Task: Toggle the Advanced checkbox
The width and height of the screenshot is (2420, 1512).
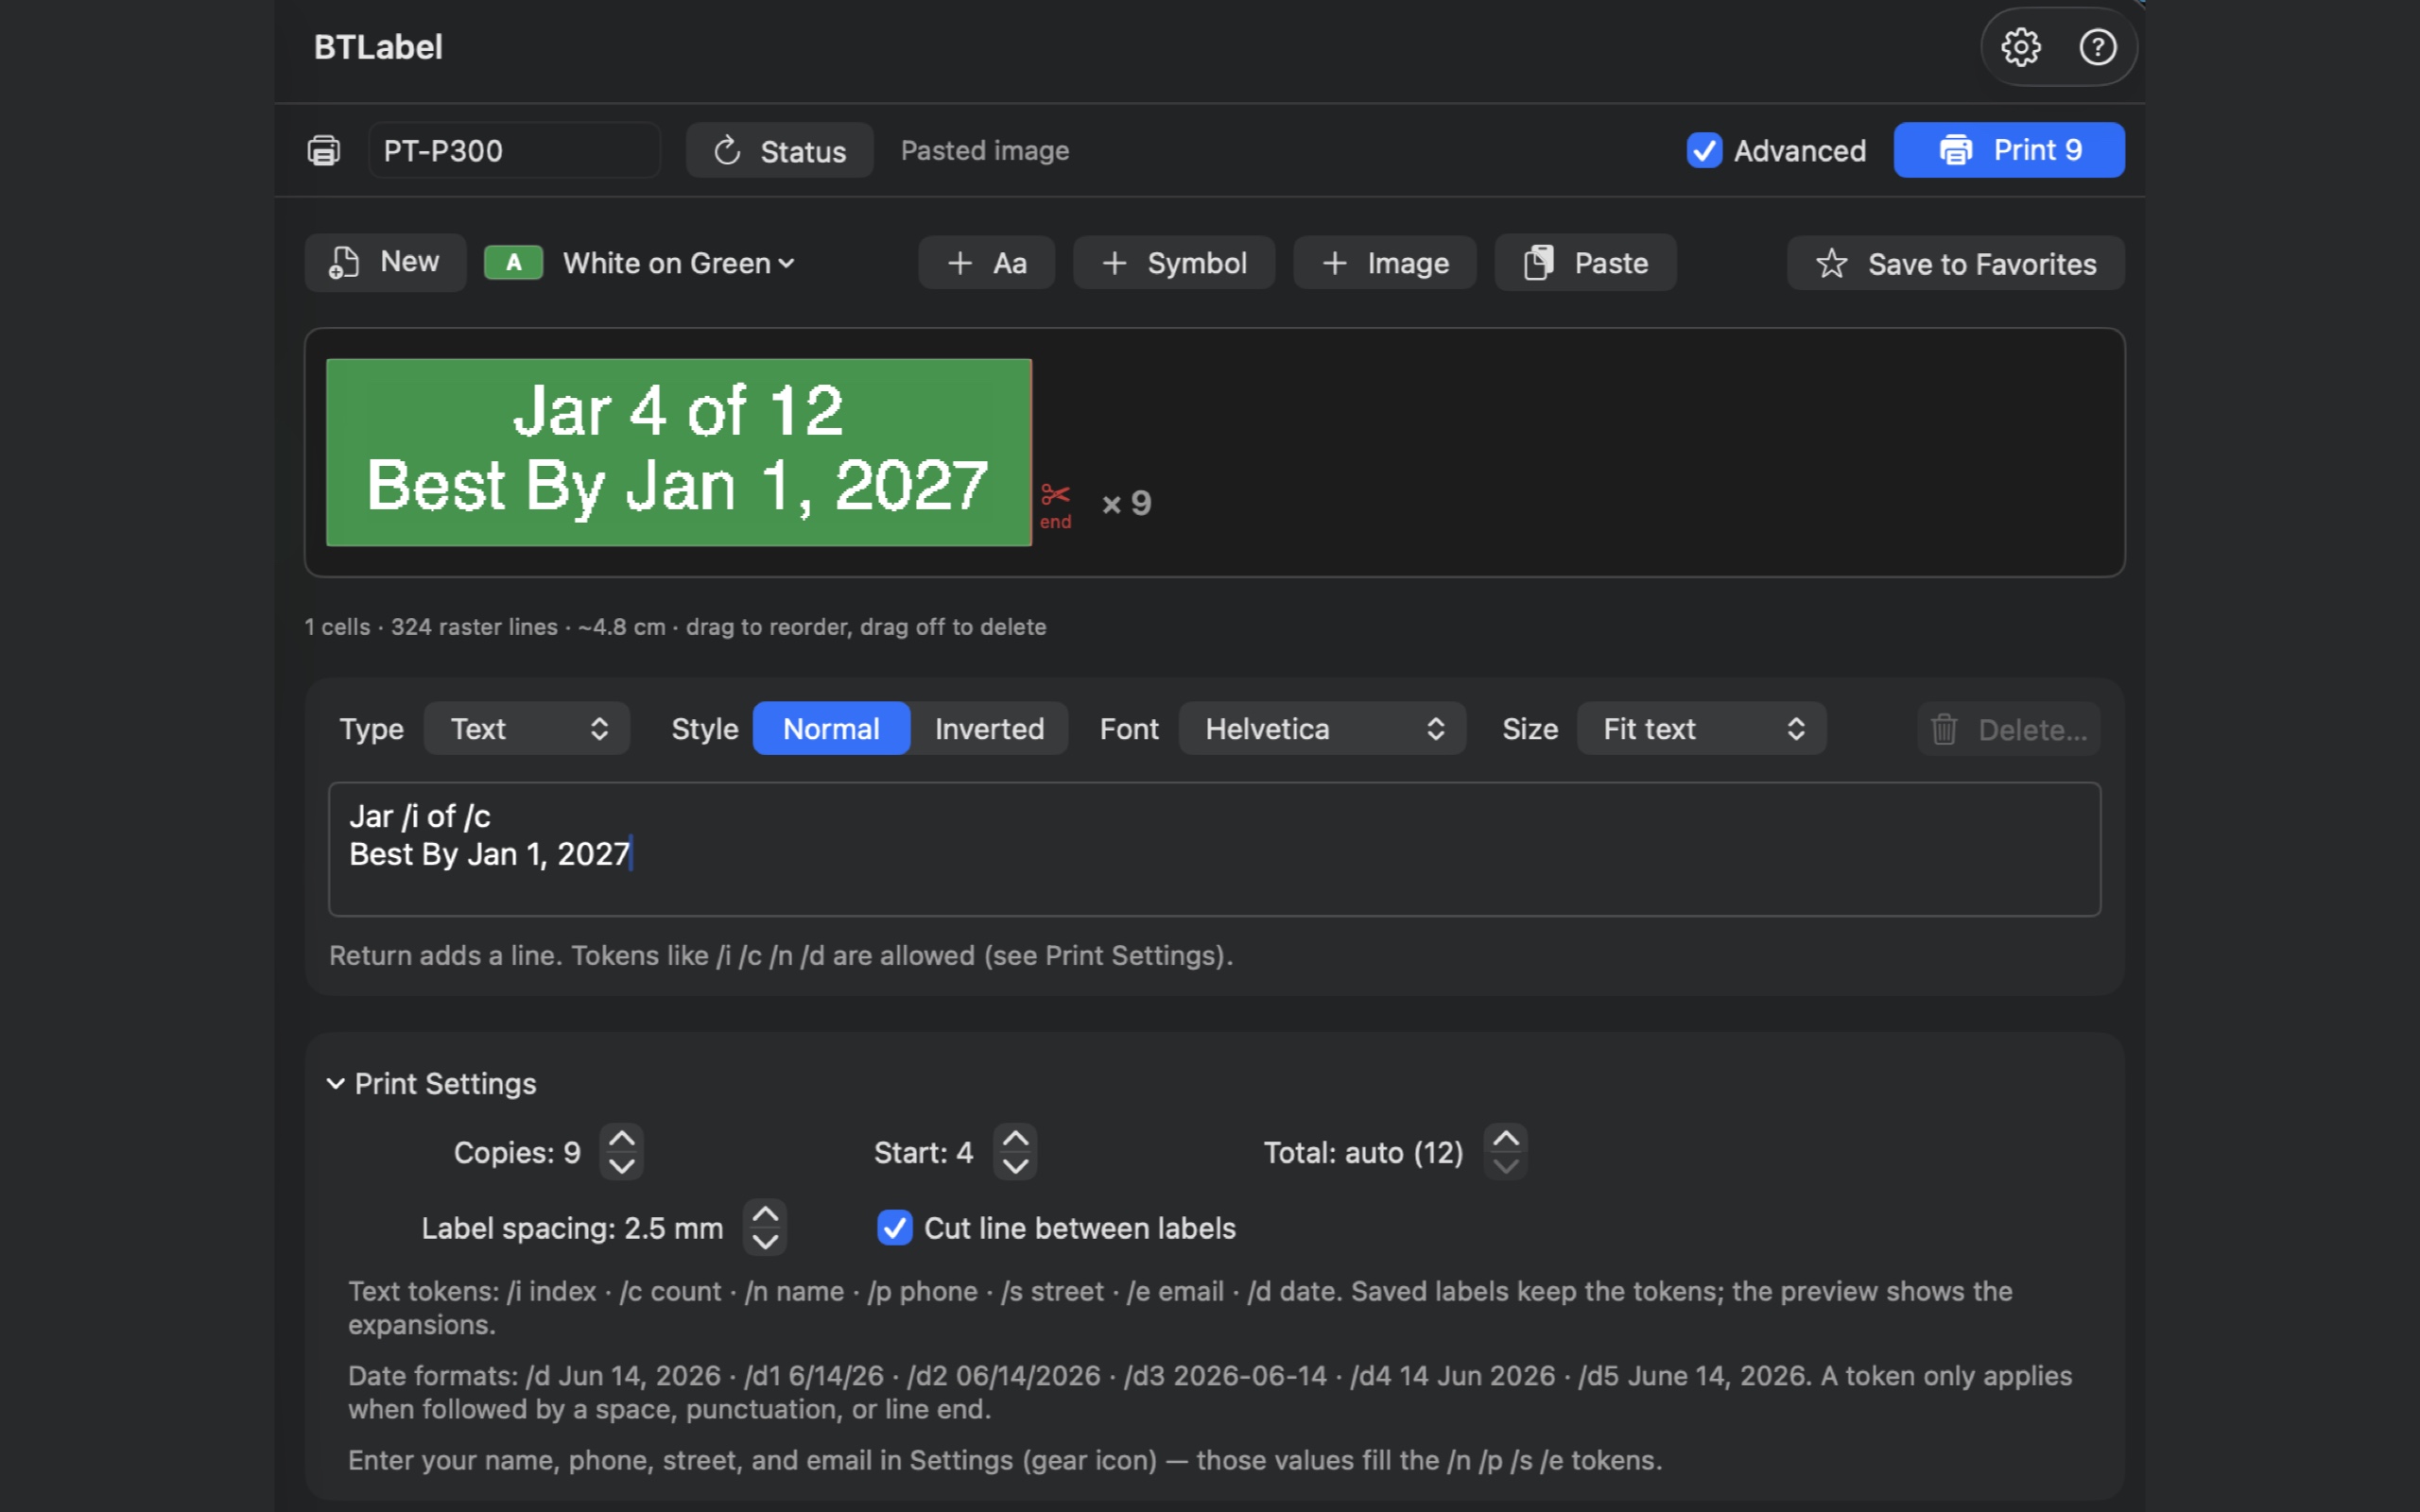Action: pos(1704,151)
